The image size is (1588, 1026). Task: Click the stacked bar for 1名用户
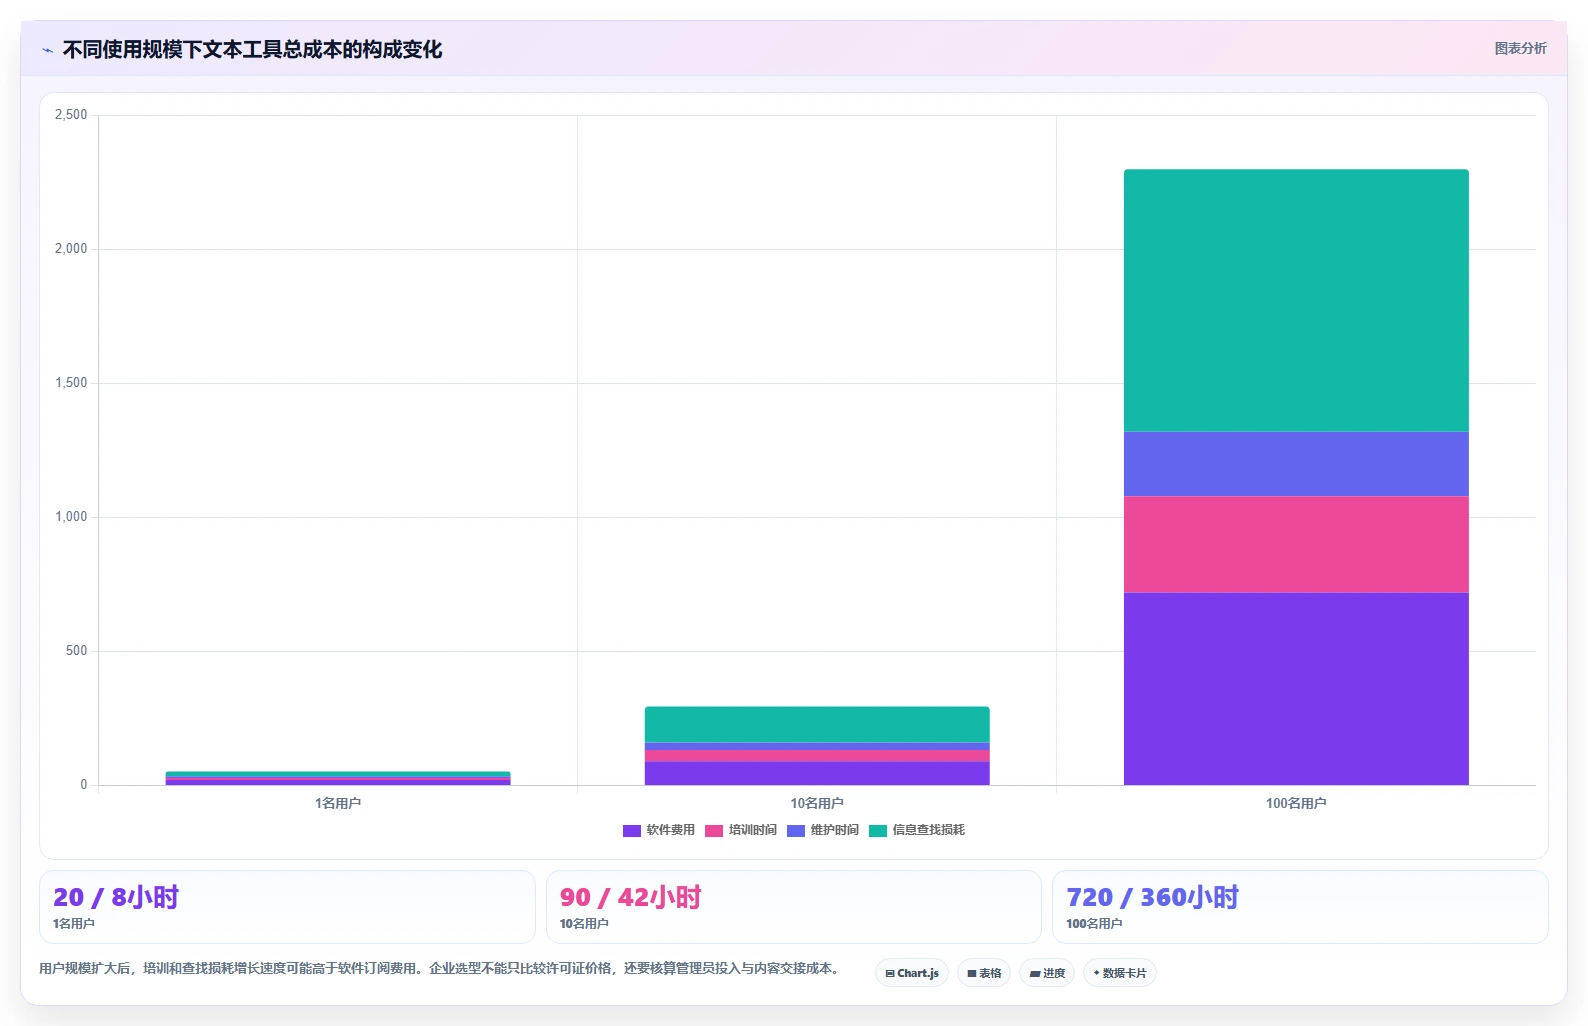[338, 778]
